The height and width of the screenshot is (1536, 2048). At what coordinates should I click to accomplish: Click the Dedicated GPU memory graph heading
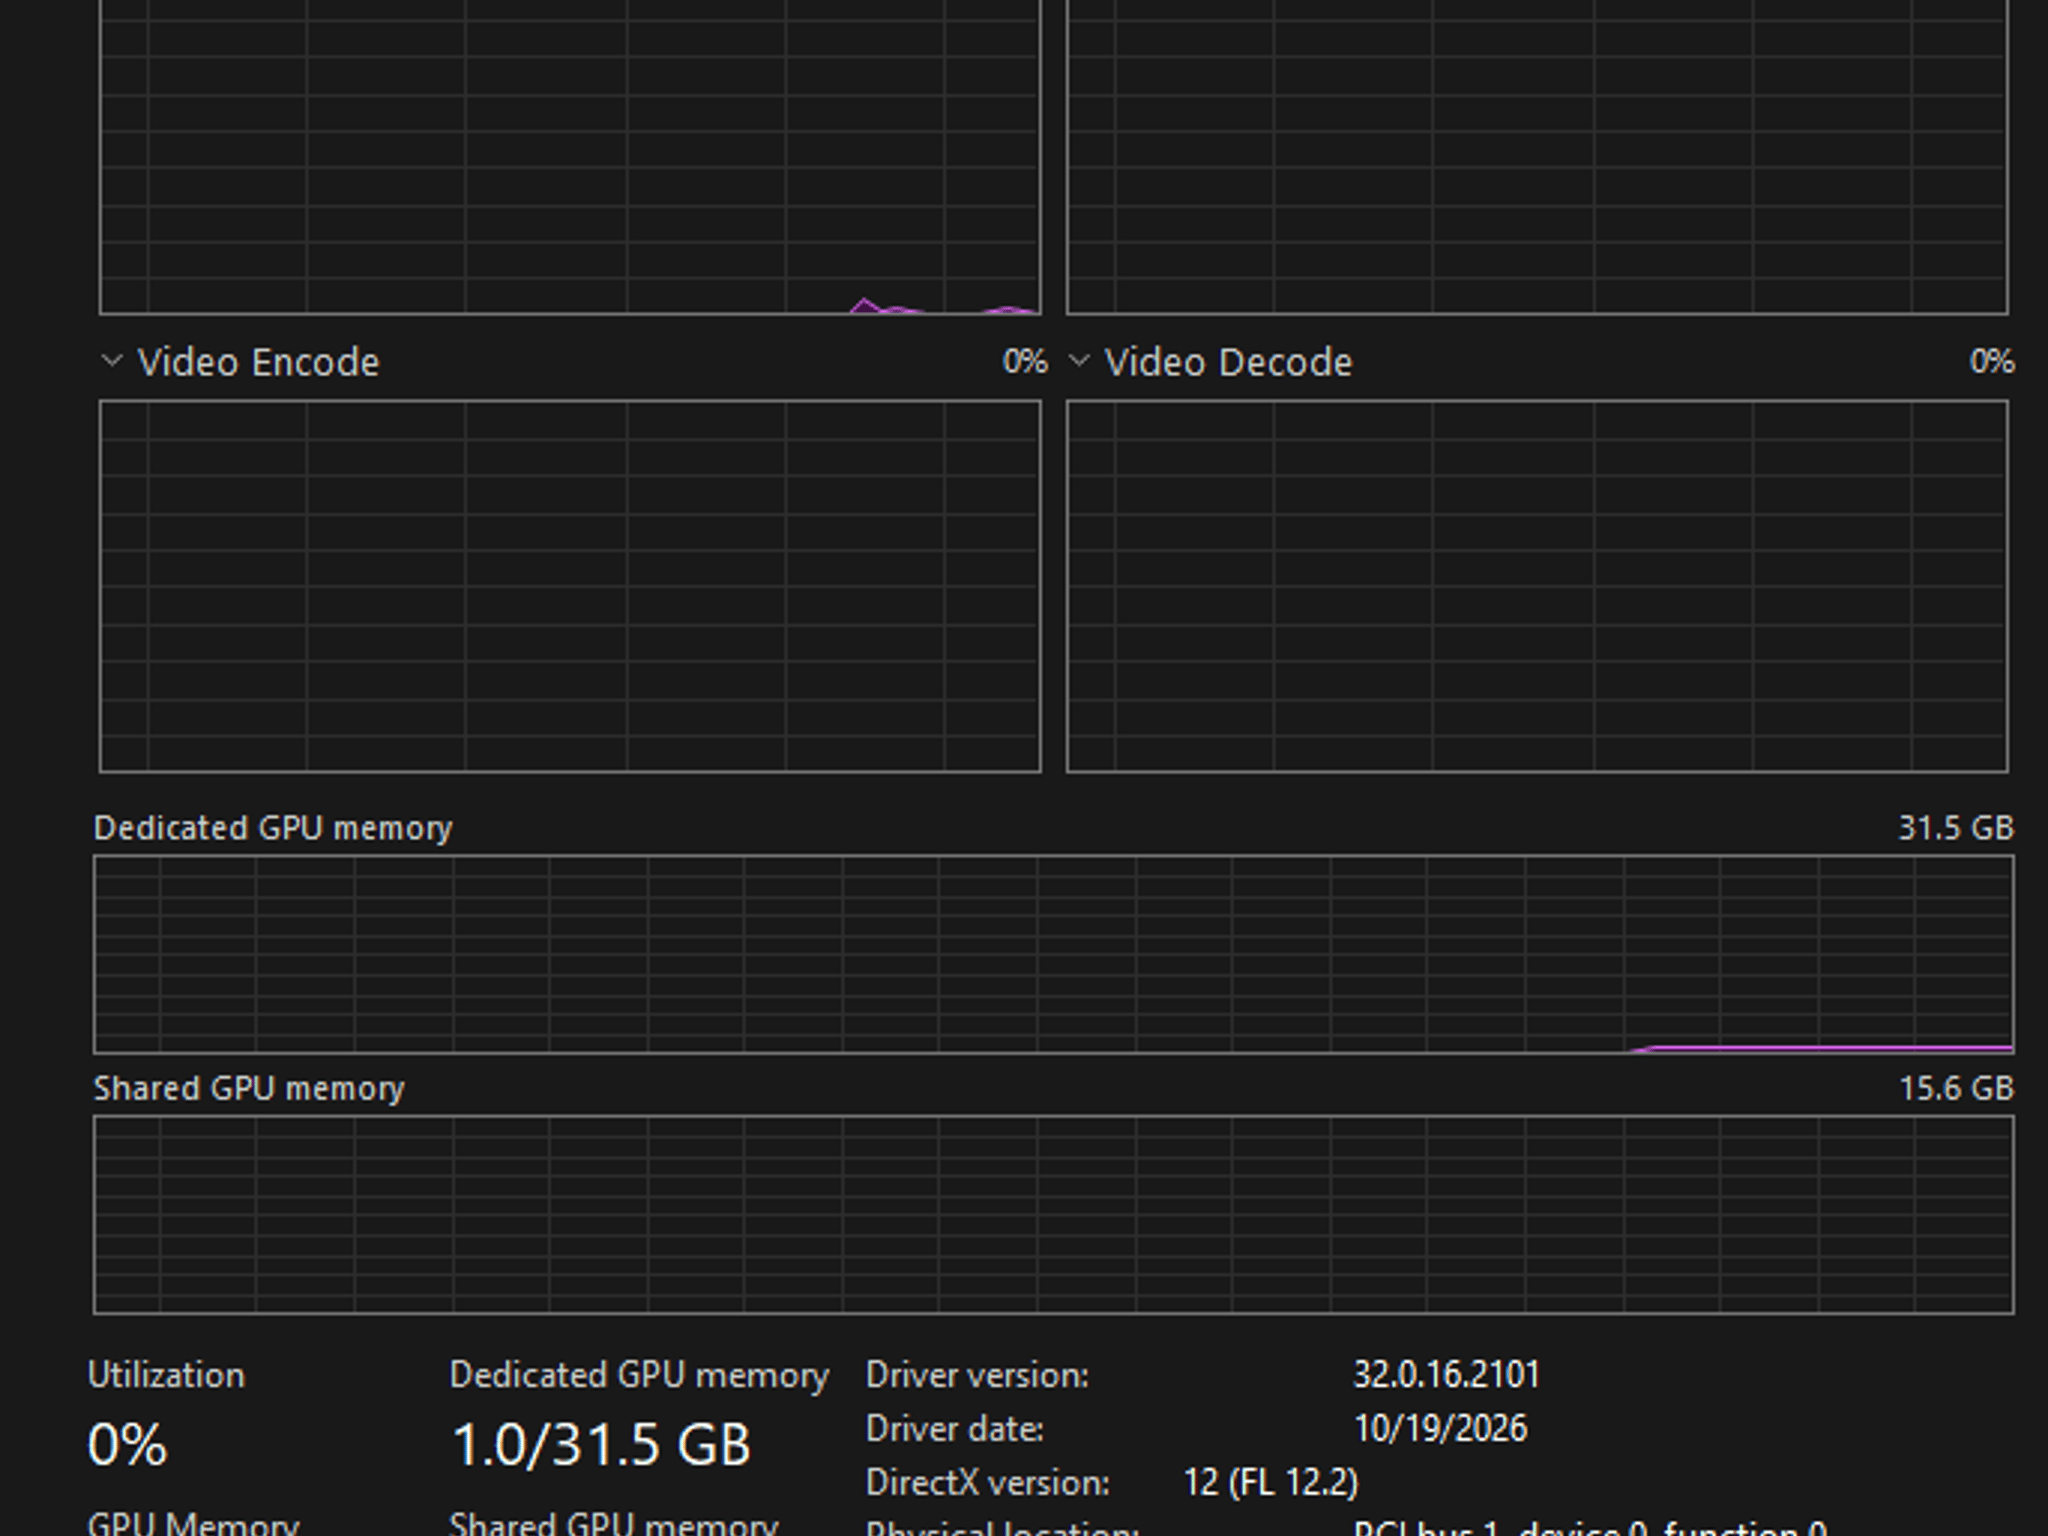273,828
